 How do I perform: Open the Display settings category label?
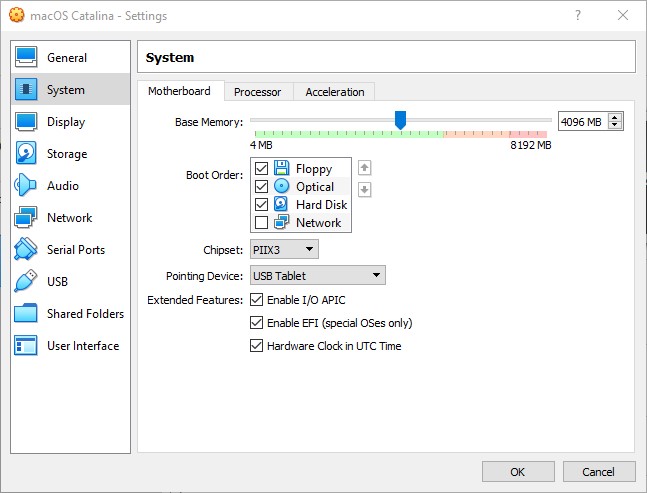66,122
